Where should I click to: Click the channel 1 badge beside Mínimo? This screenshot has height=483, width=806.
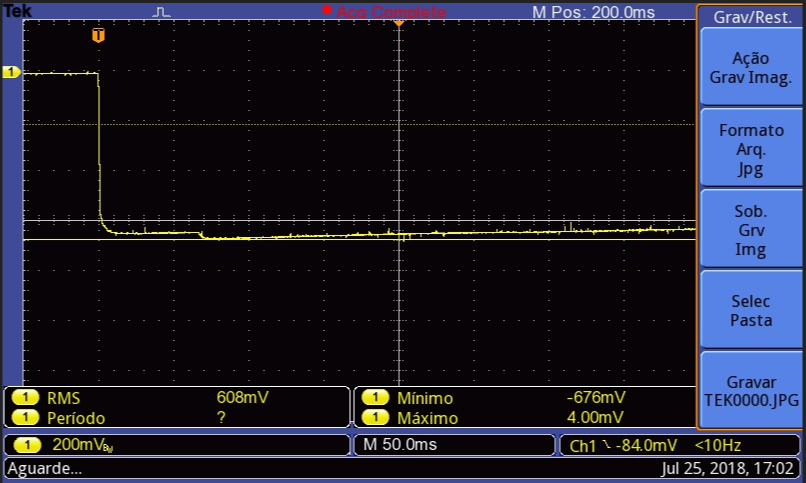(375, 397)
